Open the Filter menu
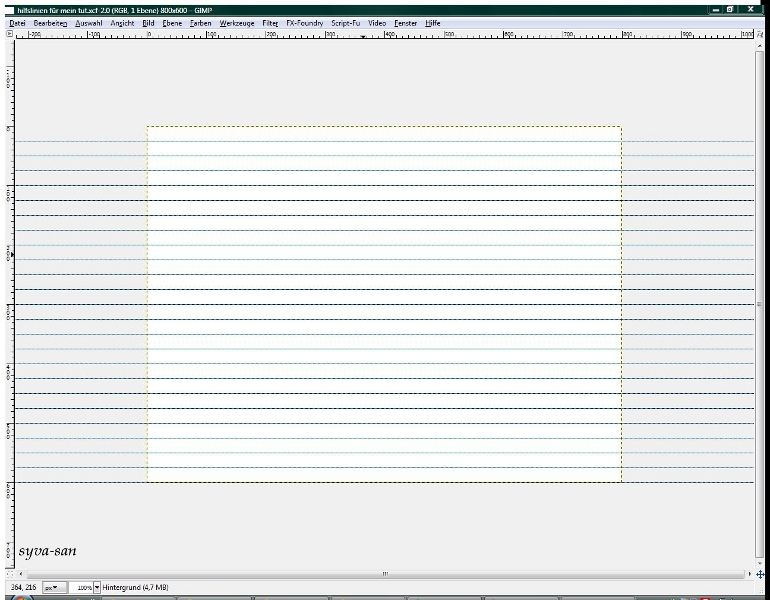 click(270, 23)
